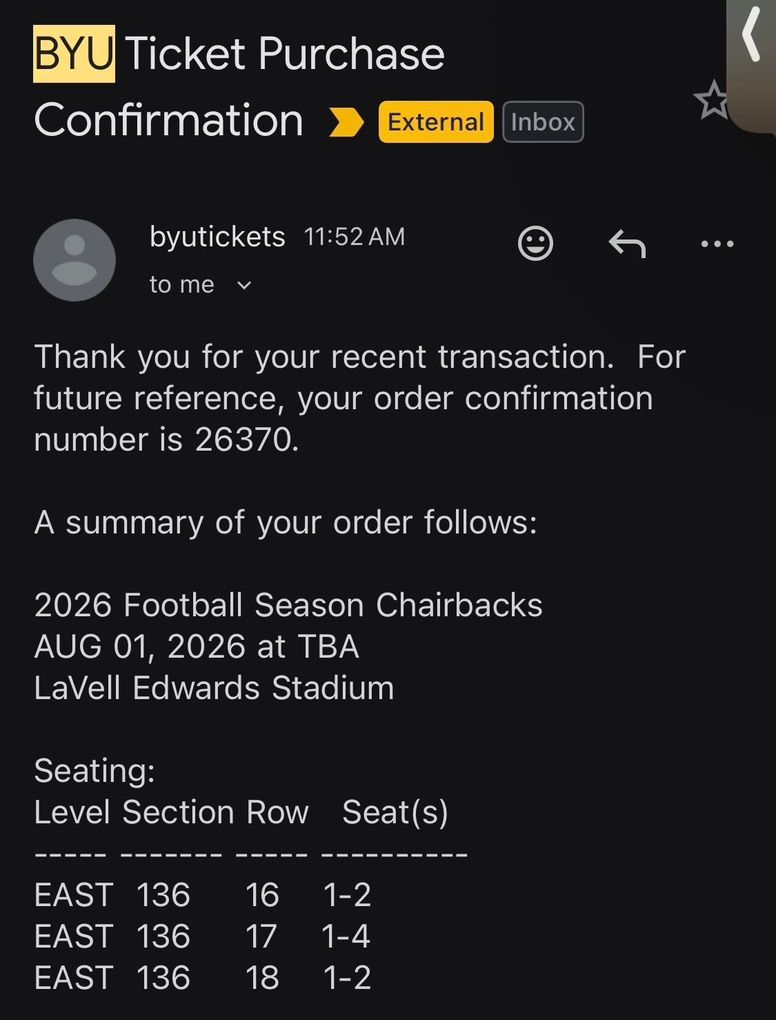Image resolution: width=776 pixels, height=1020 pixels.
Task: Tap the yellow External label
Action: click(435, 122)
